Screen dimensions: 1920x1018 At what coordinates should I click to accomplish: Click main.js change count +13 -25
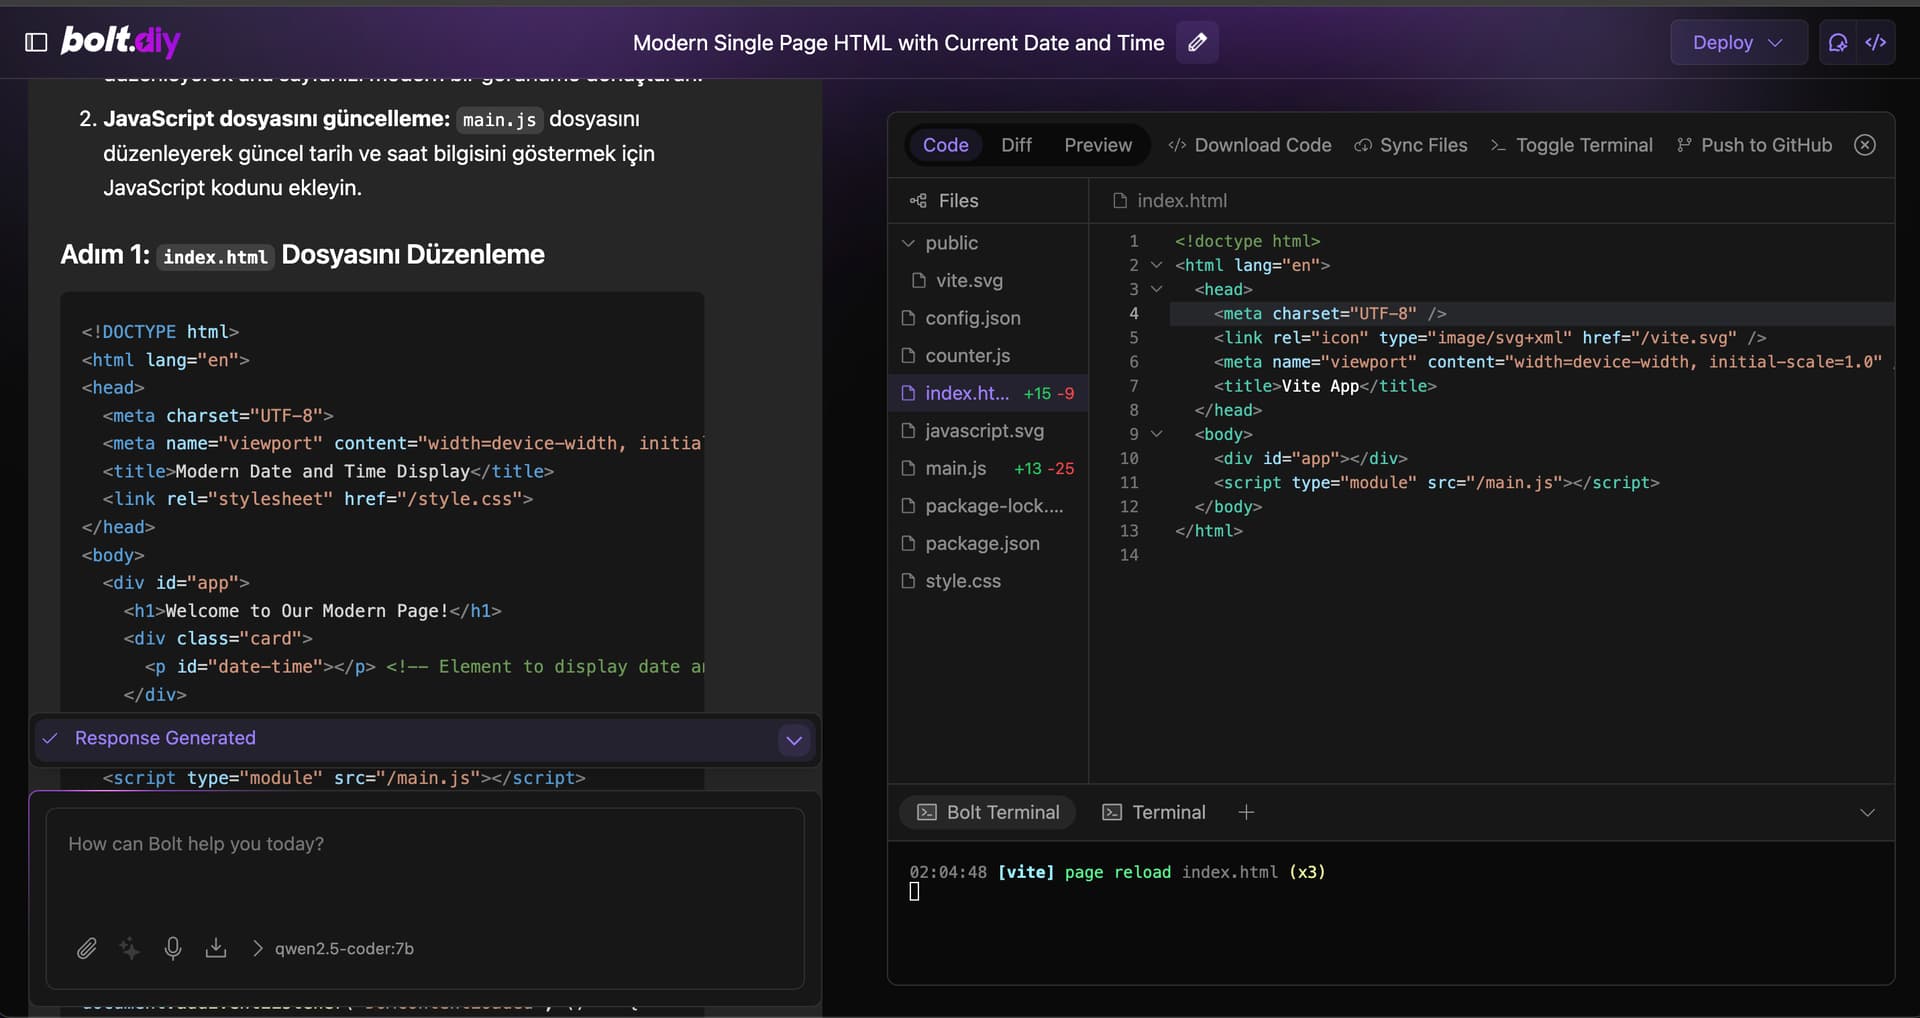coord(1044,469)
